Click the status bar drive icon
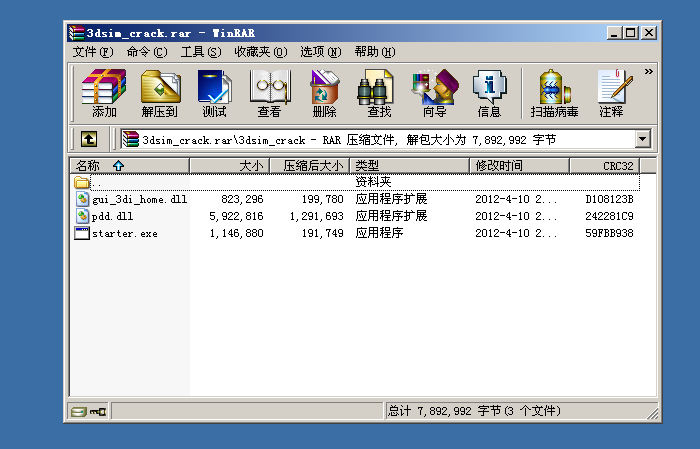The image size is (700, 449). point(79,412)
